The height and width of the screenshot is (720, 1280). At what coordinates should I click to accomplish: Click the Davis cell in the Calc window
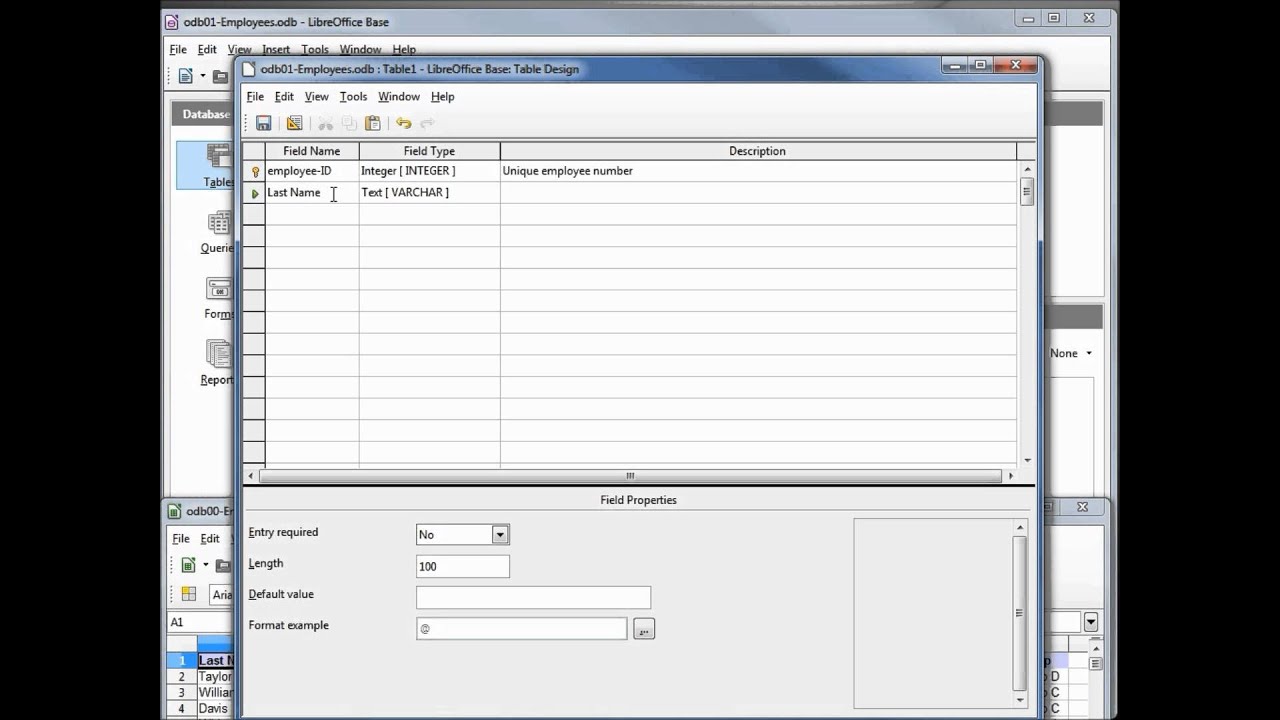[x=215, y=709]
